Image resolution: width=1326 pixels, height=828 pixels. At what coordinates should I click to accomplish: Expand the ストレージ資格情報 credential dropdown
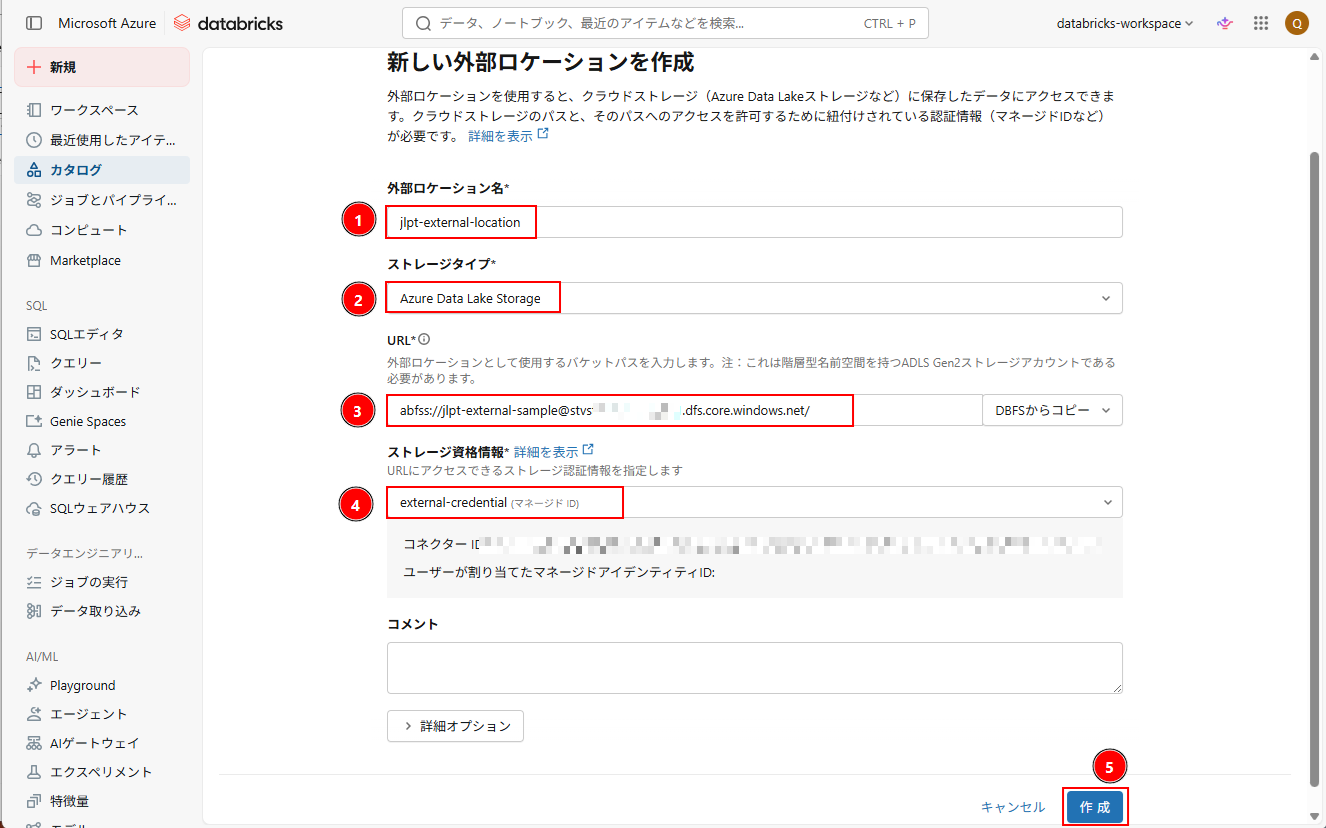[x=754, y=502]
